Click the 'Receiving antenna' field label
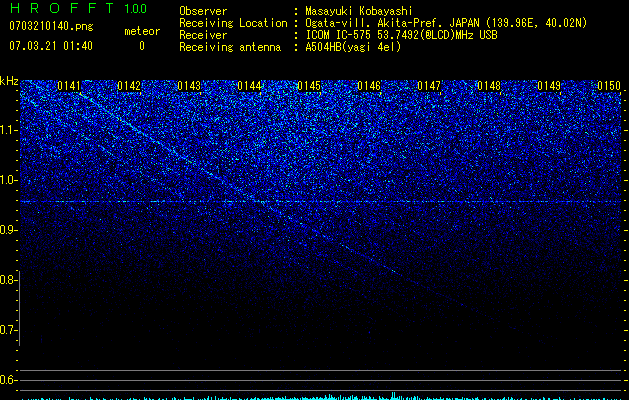Screen dimensions: 629x400 coord(230,47)
